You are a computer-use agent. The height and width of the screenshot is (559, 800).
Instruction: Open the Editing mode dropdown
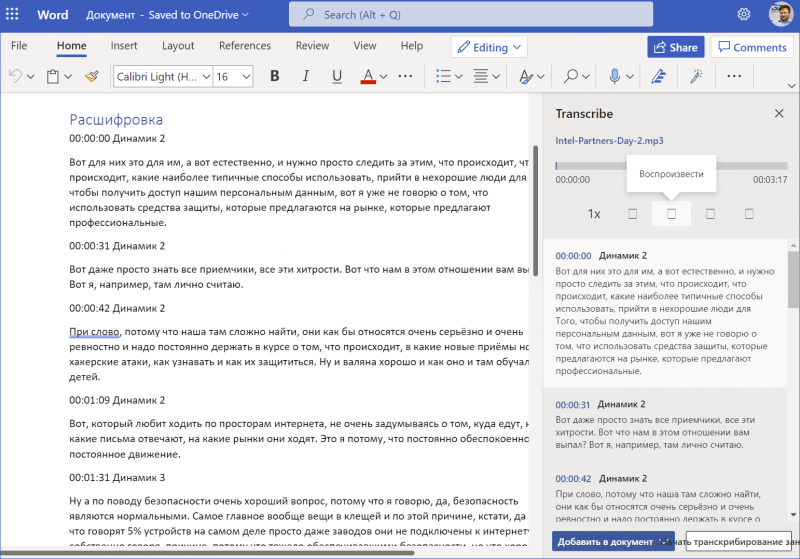[x=490, y=47]
